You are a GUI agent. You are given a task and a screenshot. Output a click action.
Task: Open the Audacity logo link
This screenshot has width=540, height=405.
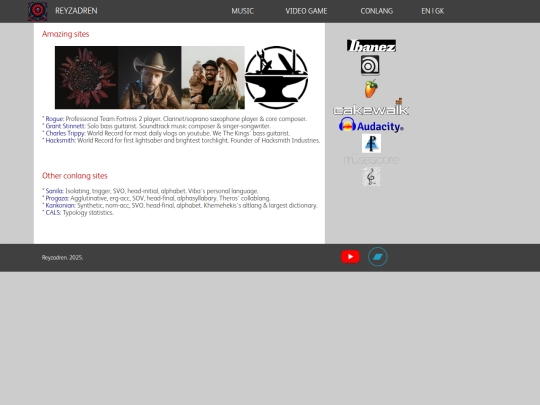371,125
